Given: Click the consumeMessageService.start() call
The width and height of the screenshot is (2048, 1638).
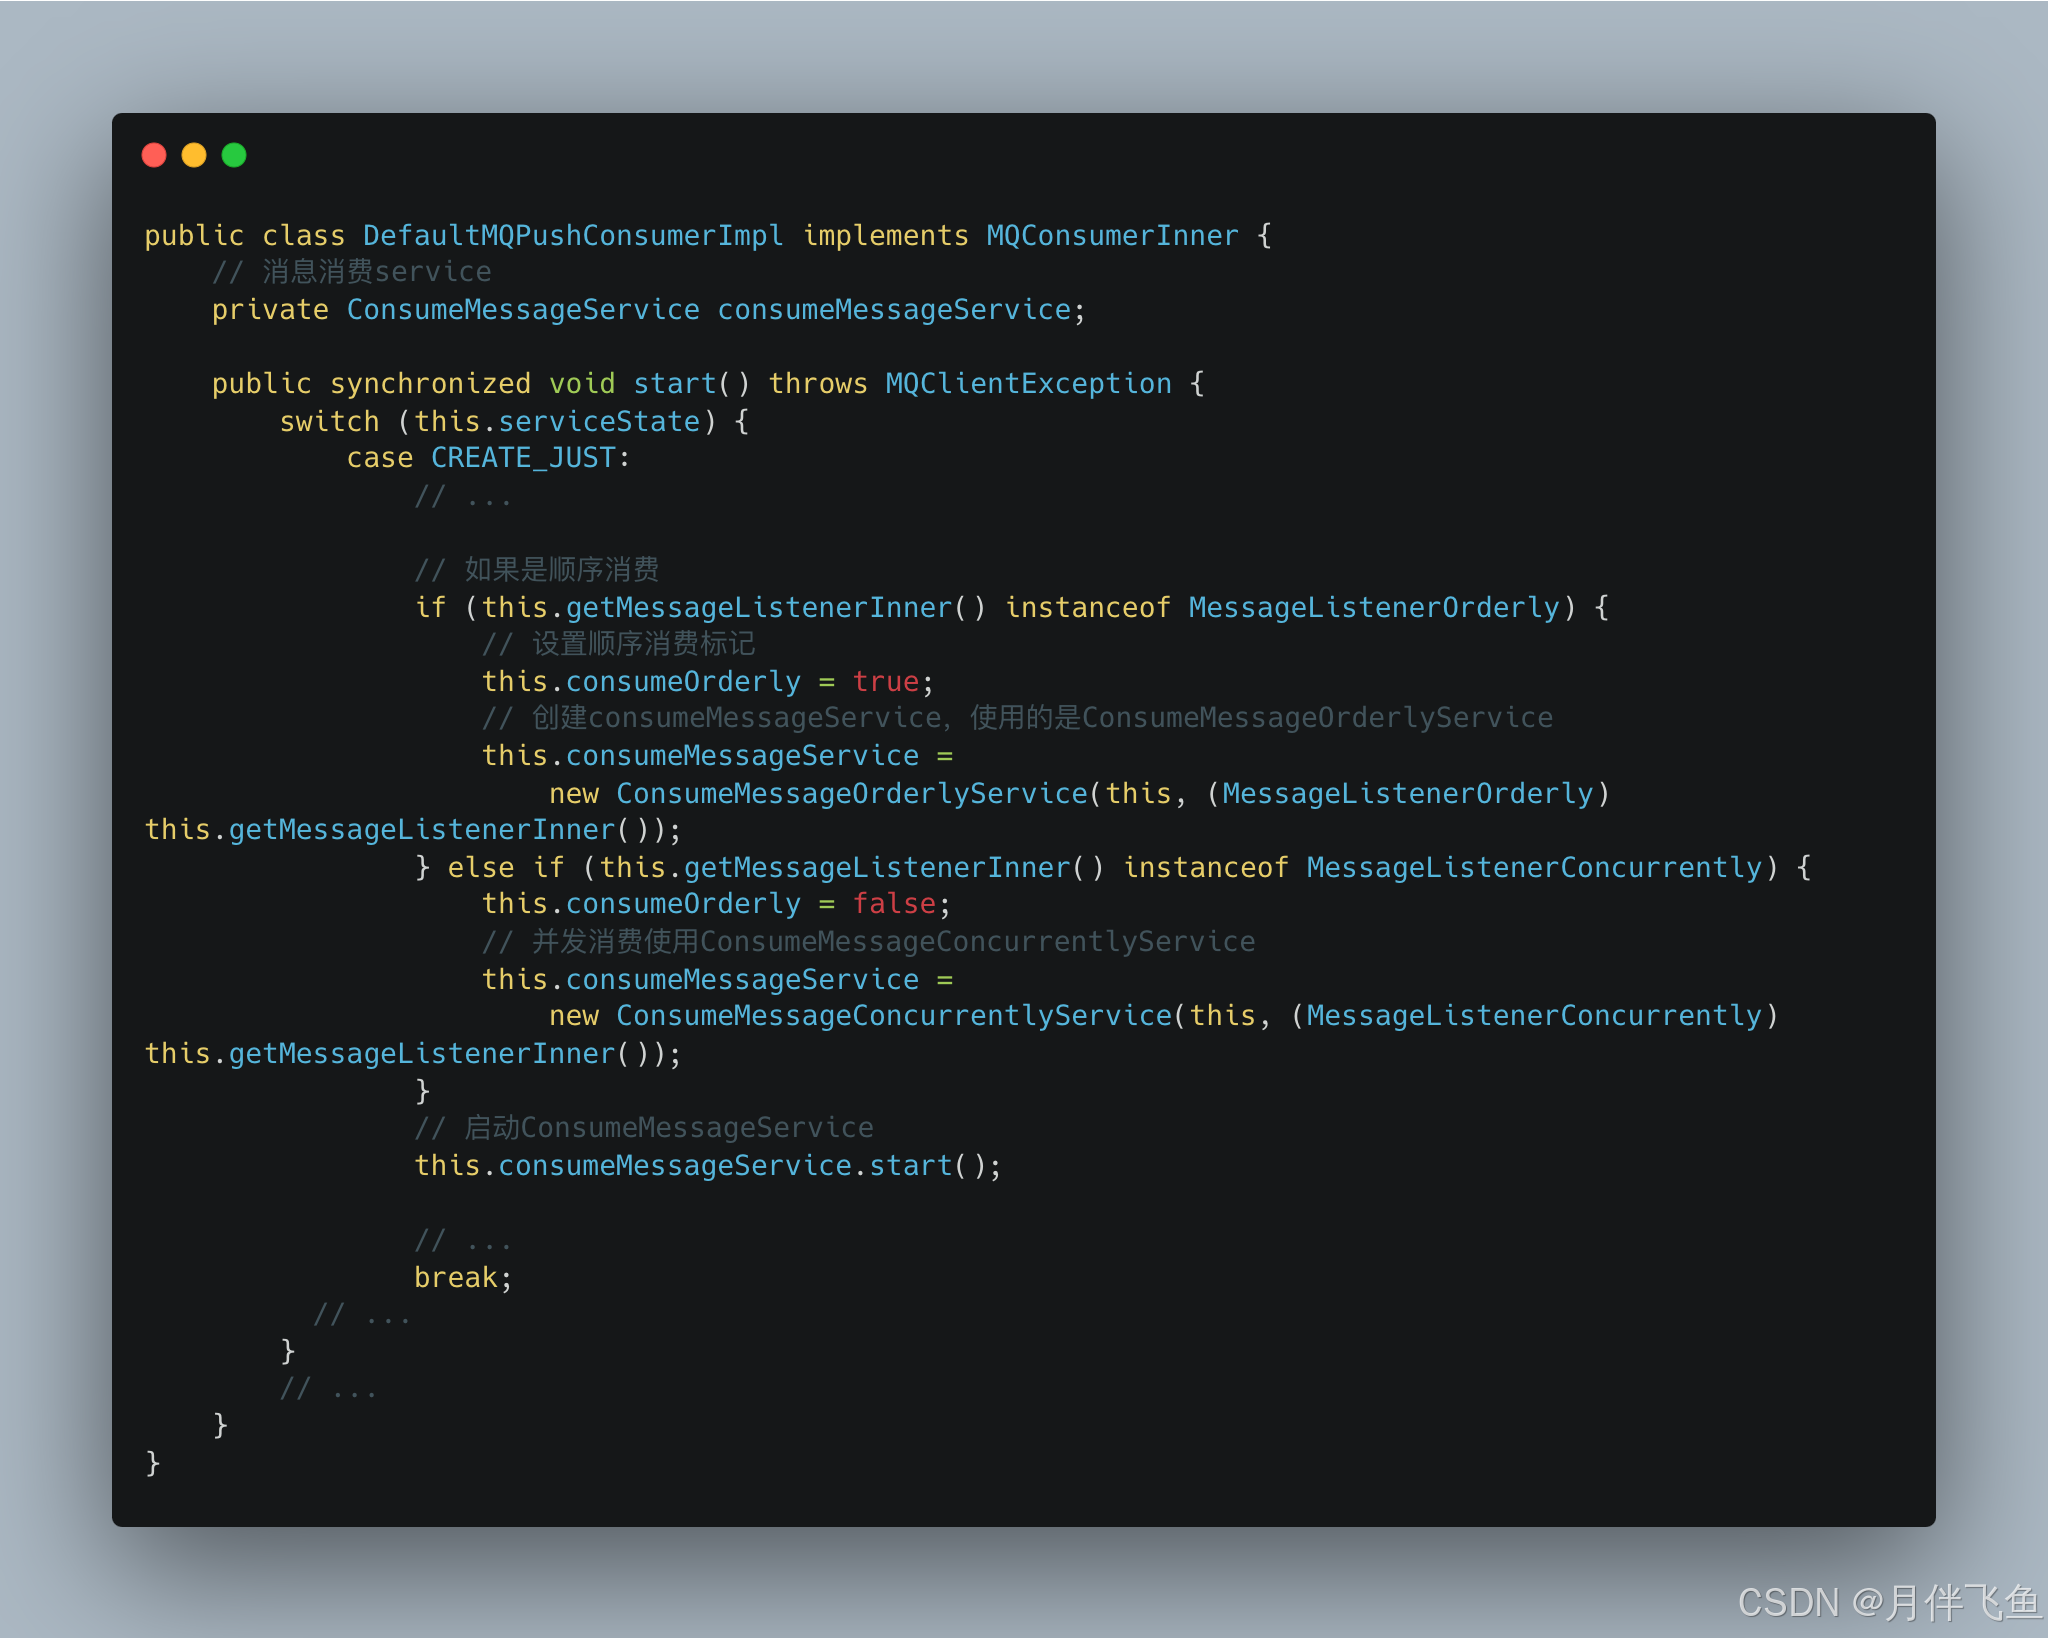Looking at the screenshot, I should [x=910, y=1165].
